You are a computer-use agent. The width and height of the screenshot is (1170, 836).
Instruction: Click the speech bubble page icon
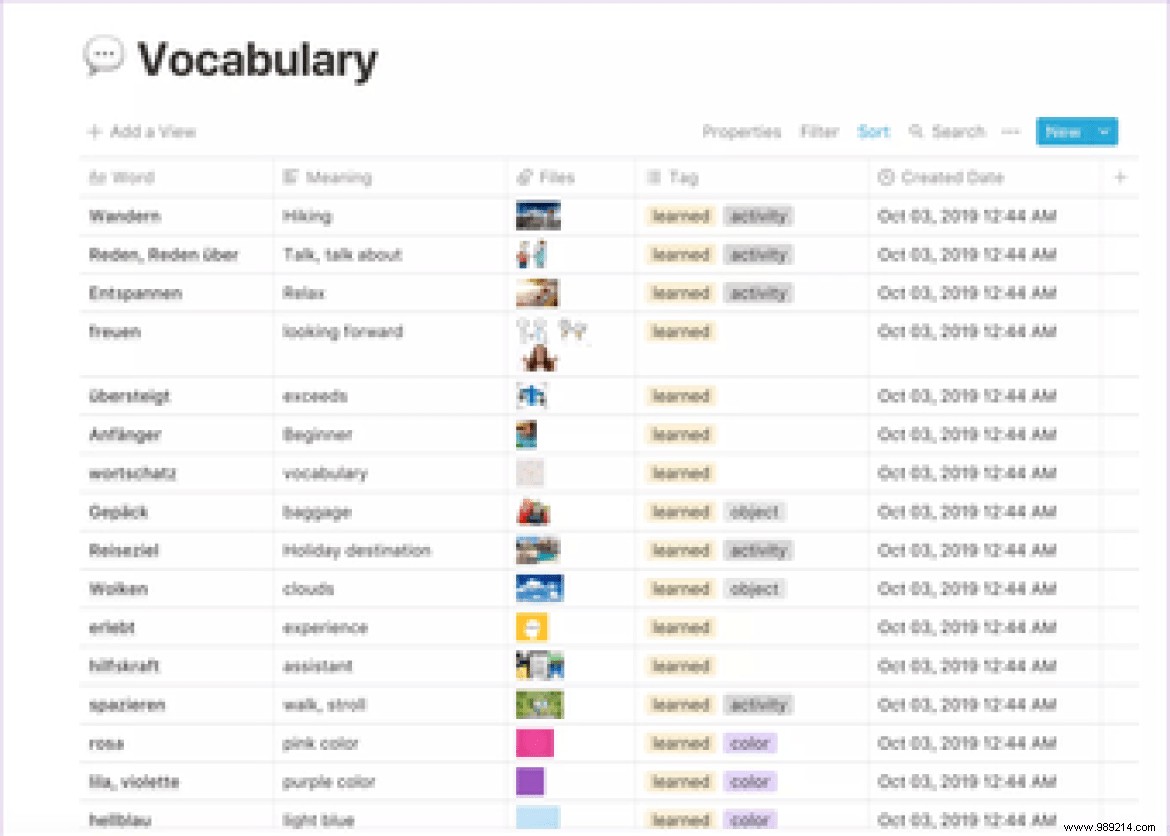click(x=103, y=58)
